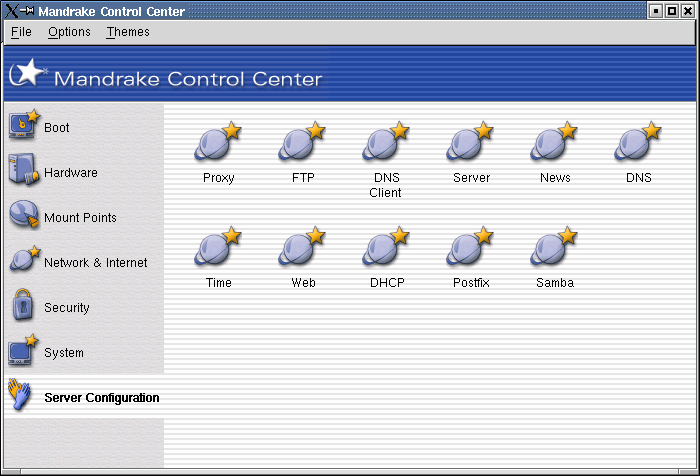Viewport: 700px width, 476px height.
Task: Click the Boot category label
Action: click(x=57, y=128)
